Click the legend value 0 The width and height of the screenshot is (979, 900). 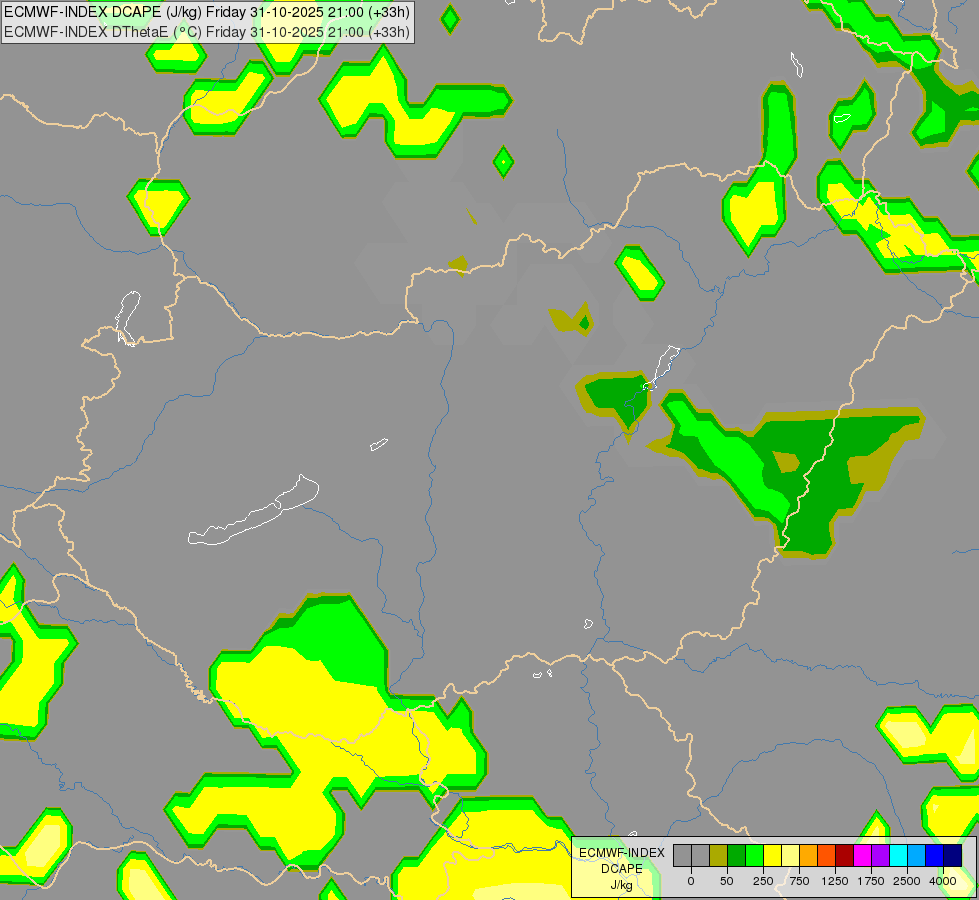click(x=691, y=881)
